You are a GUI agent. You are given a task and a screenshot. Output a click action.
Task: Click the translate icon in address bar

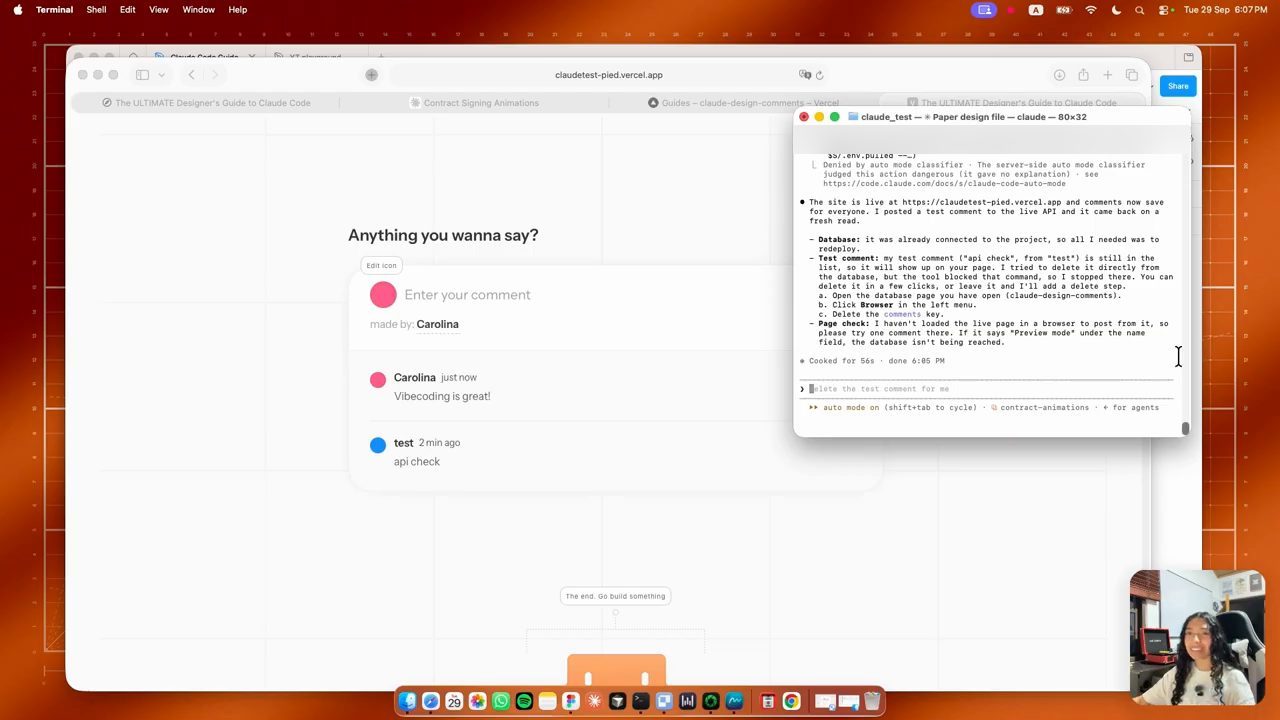point(805,75)
